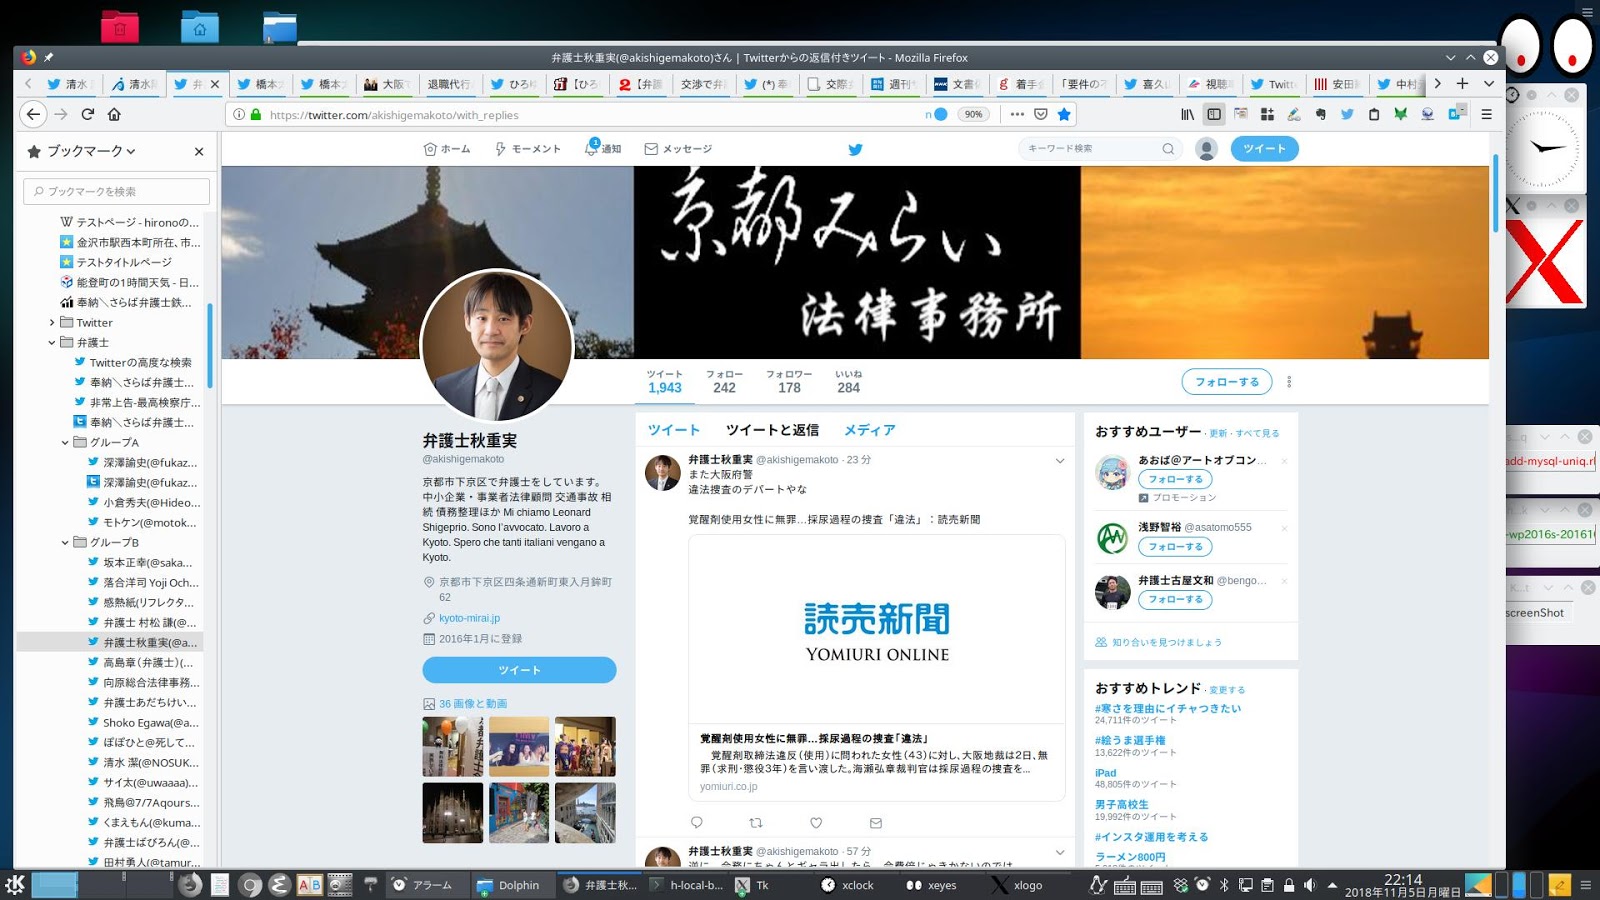
Task: Open bookmark Twitterの高度な検索
Action: 133,363
